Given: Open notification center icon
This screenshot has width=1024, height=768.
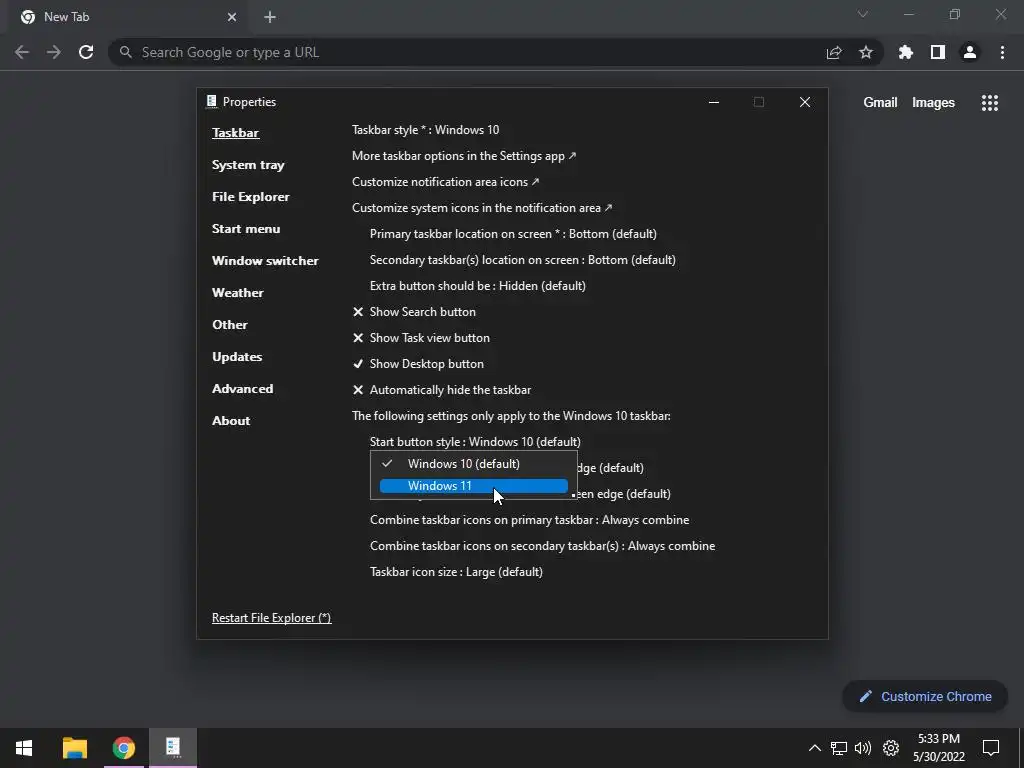Looking at the screenshot, I should click(991, 748).
